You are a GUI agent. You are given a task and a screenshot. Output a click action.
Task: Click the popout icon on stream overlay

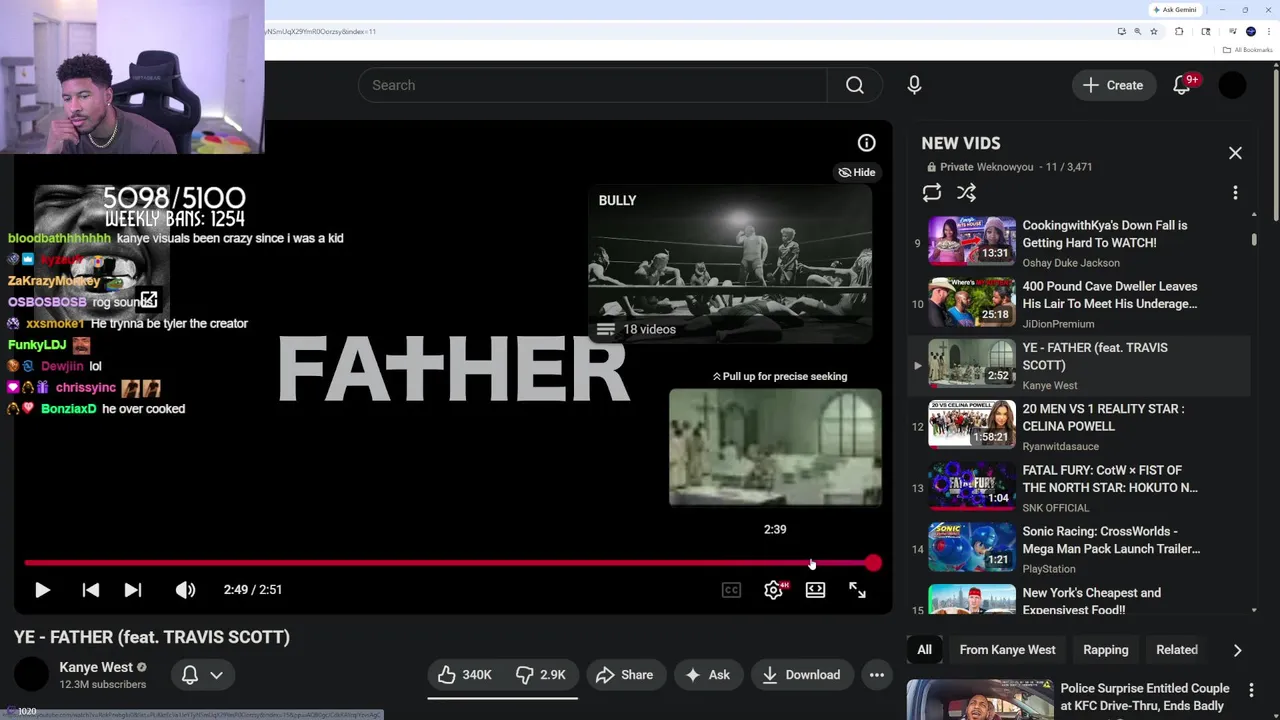(x=148, y=299)
